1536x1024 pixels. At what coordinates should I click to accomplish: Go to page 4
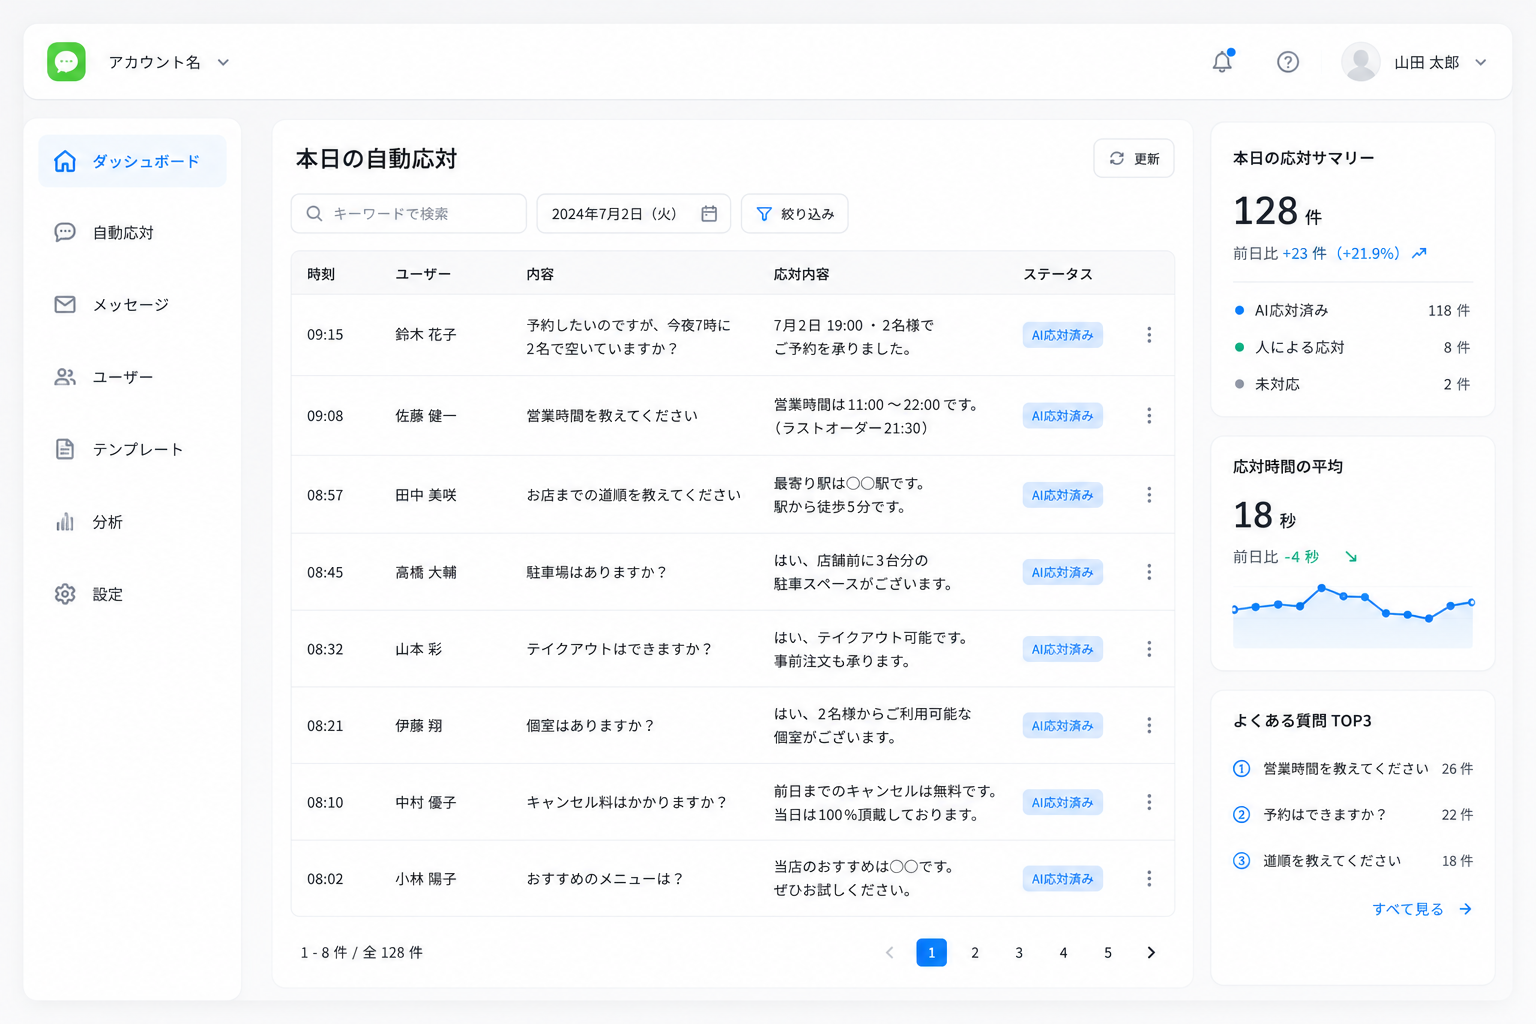(1063, 953)
